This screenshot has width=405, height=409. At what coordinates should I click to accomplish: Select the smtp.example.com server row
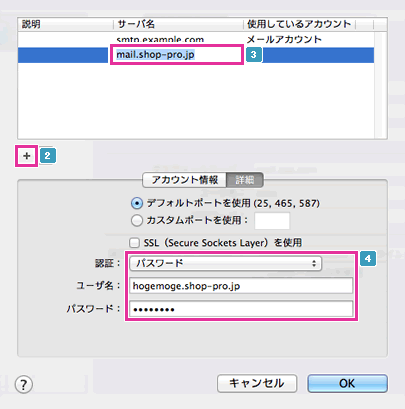click(196, 39)
